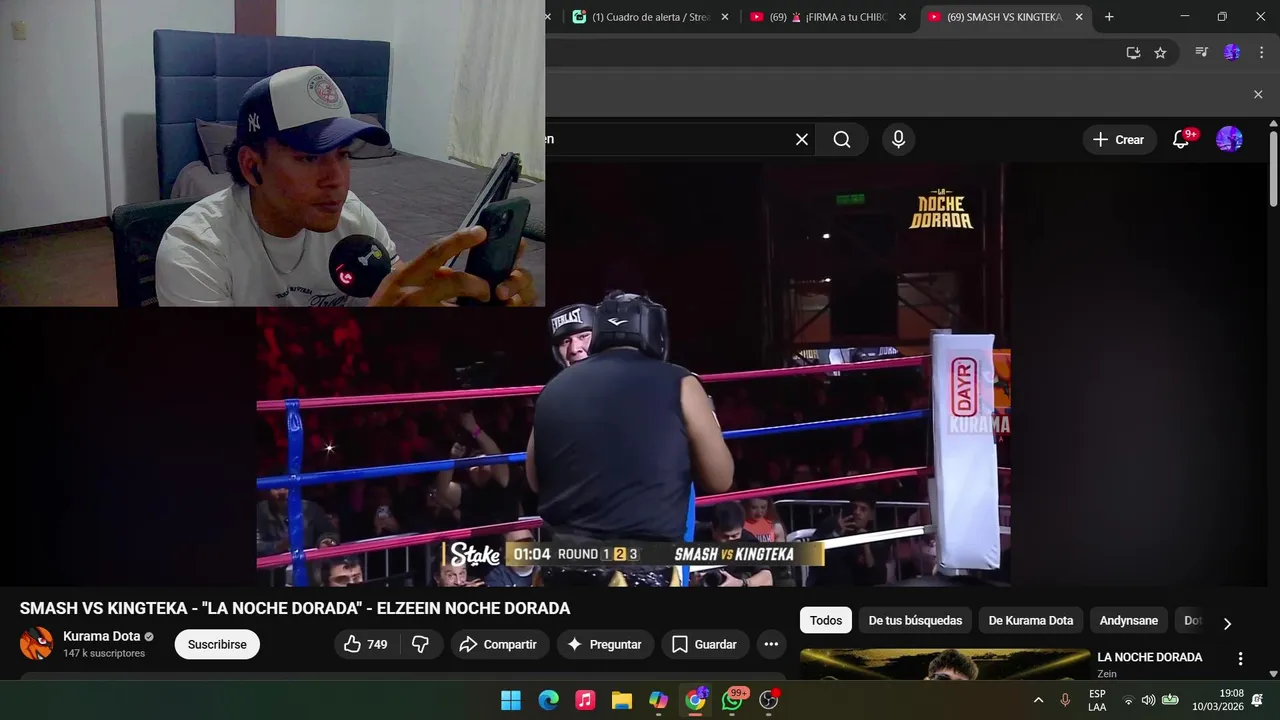Select the De tus búsquedas chip
Screen dimensions: 1280x720
[915, 621]
